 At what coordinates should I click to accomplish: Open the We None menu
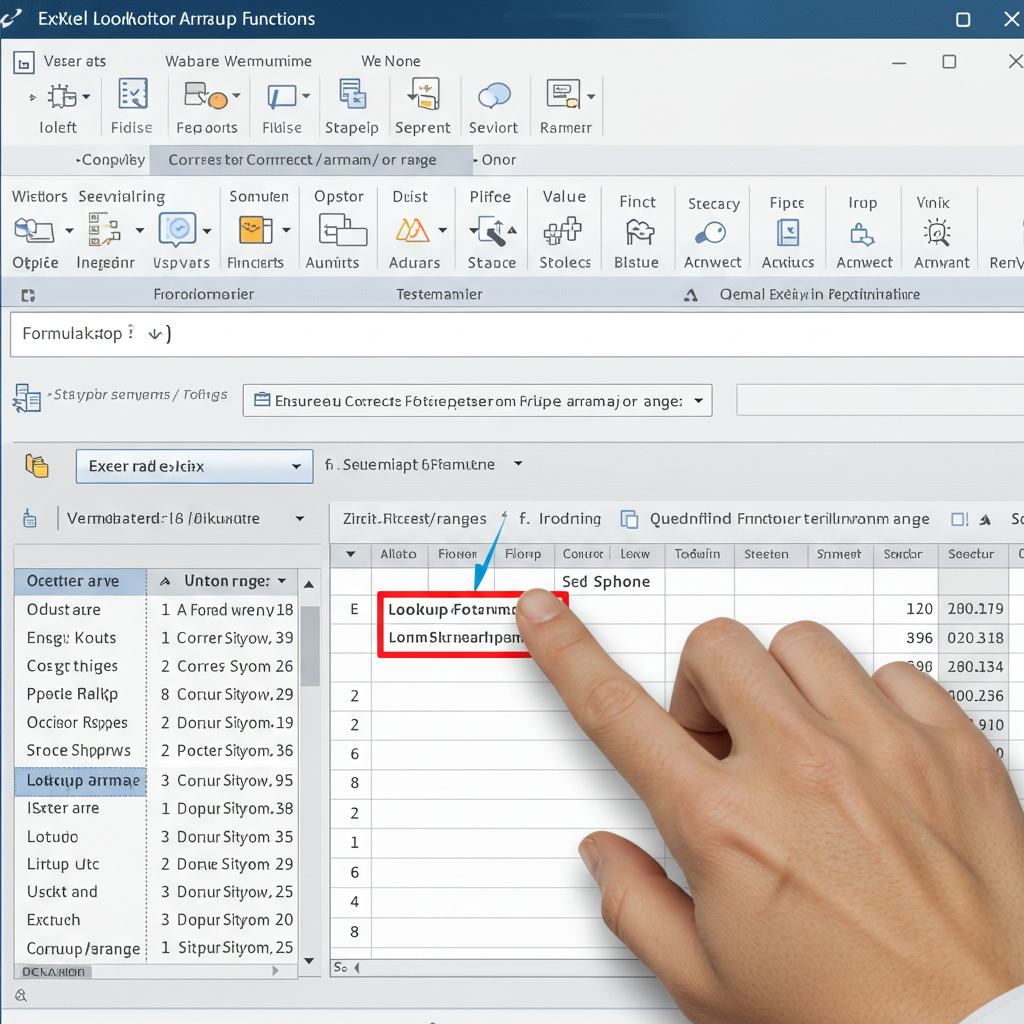pos(391,61)
